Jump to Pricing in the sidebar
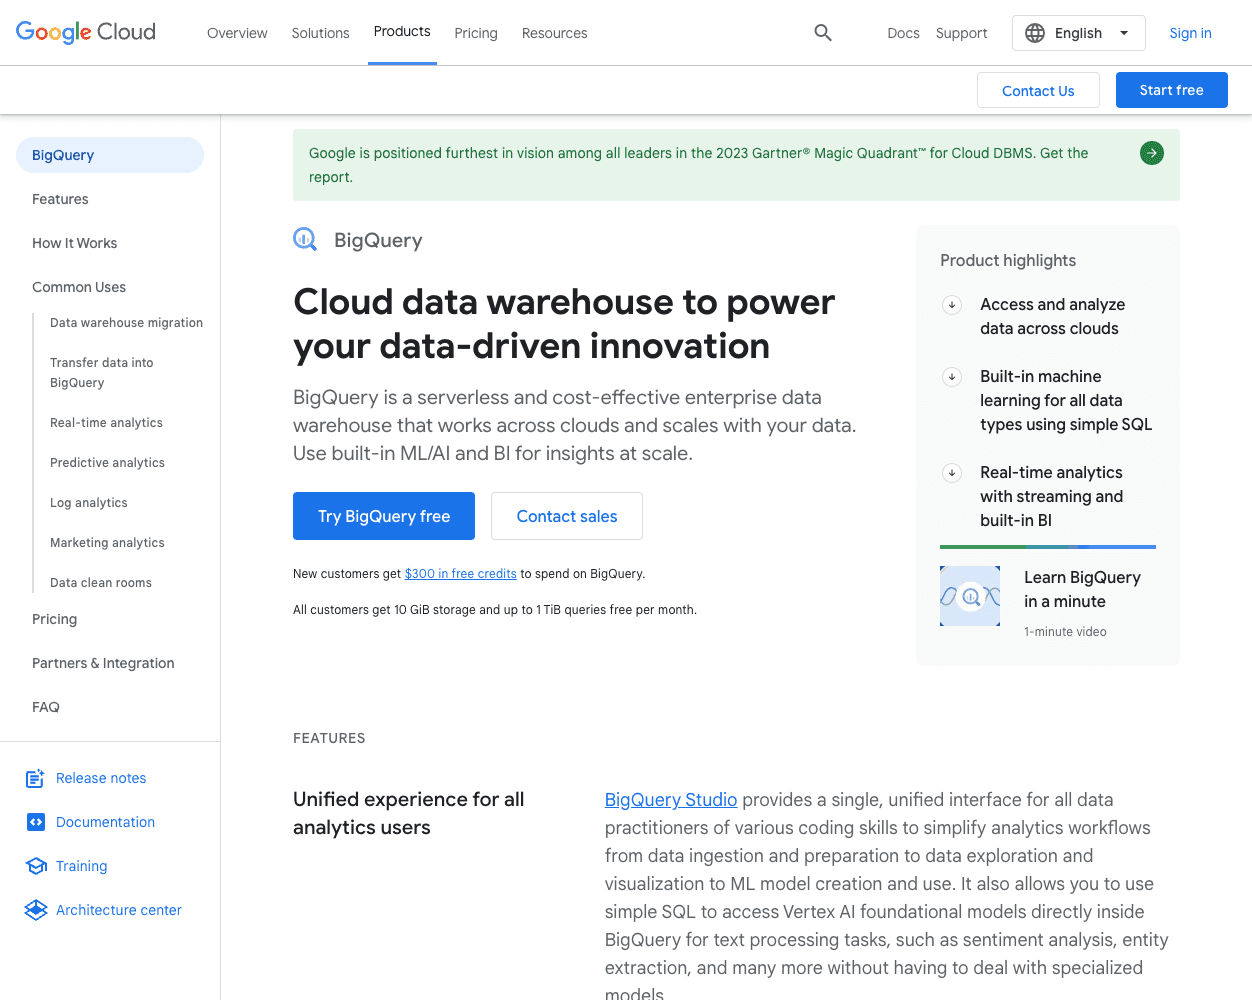 tap(54, 619)
